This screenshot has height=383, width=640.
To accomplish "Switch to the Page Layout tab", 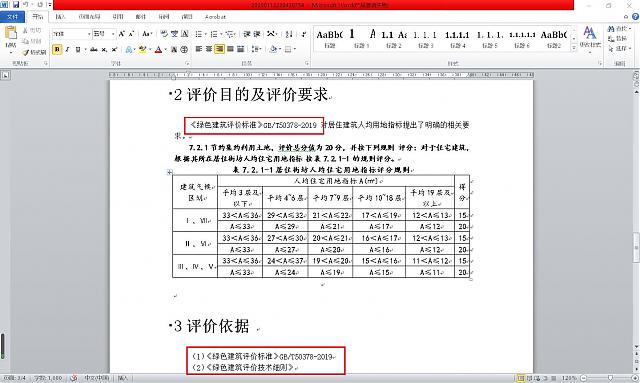I will click(x=89, y=17).
